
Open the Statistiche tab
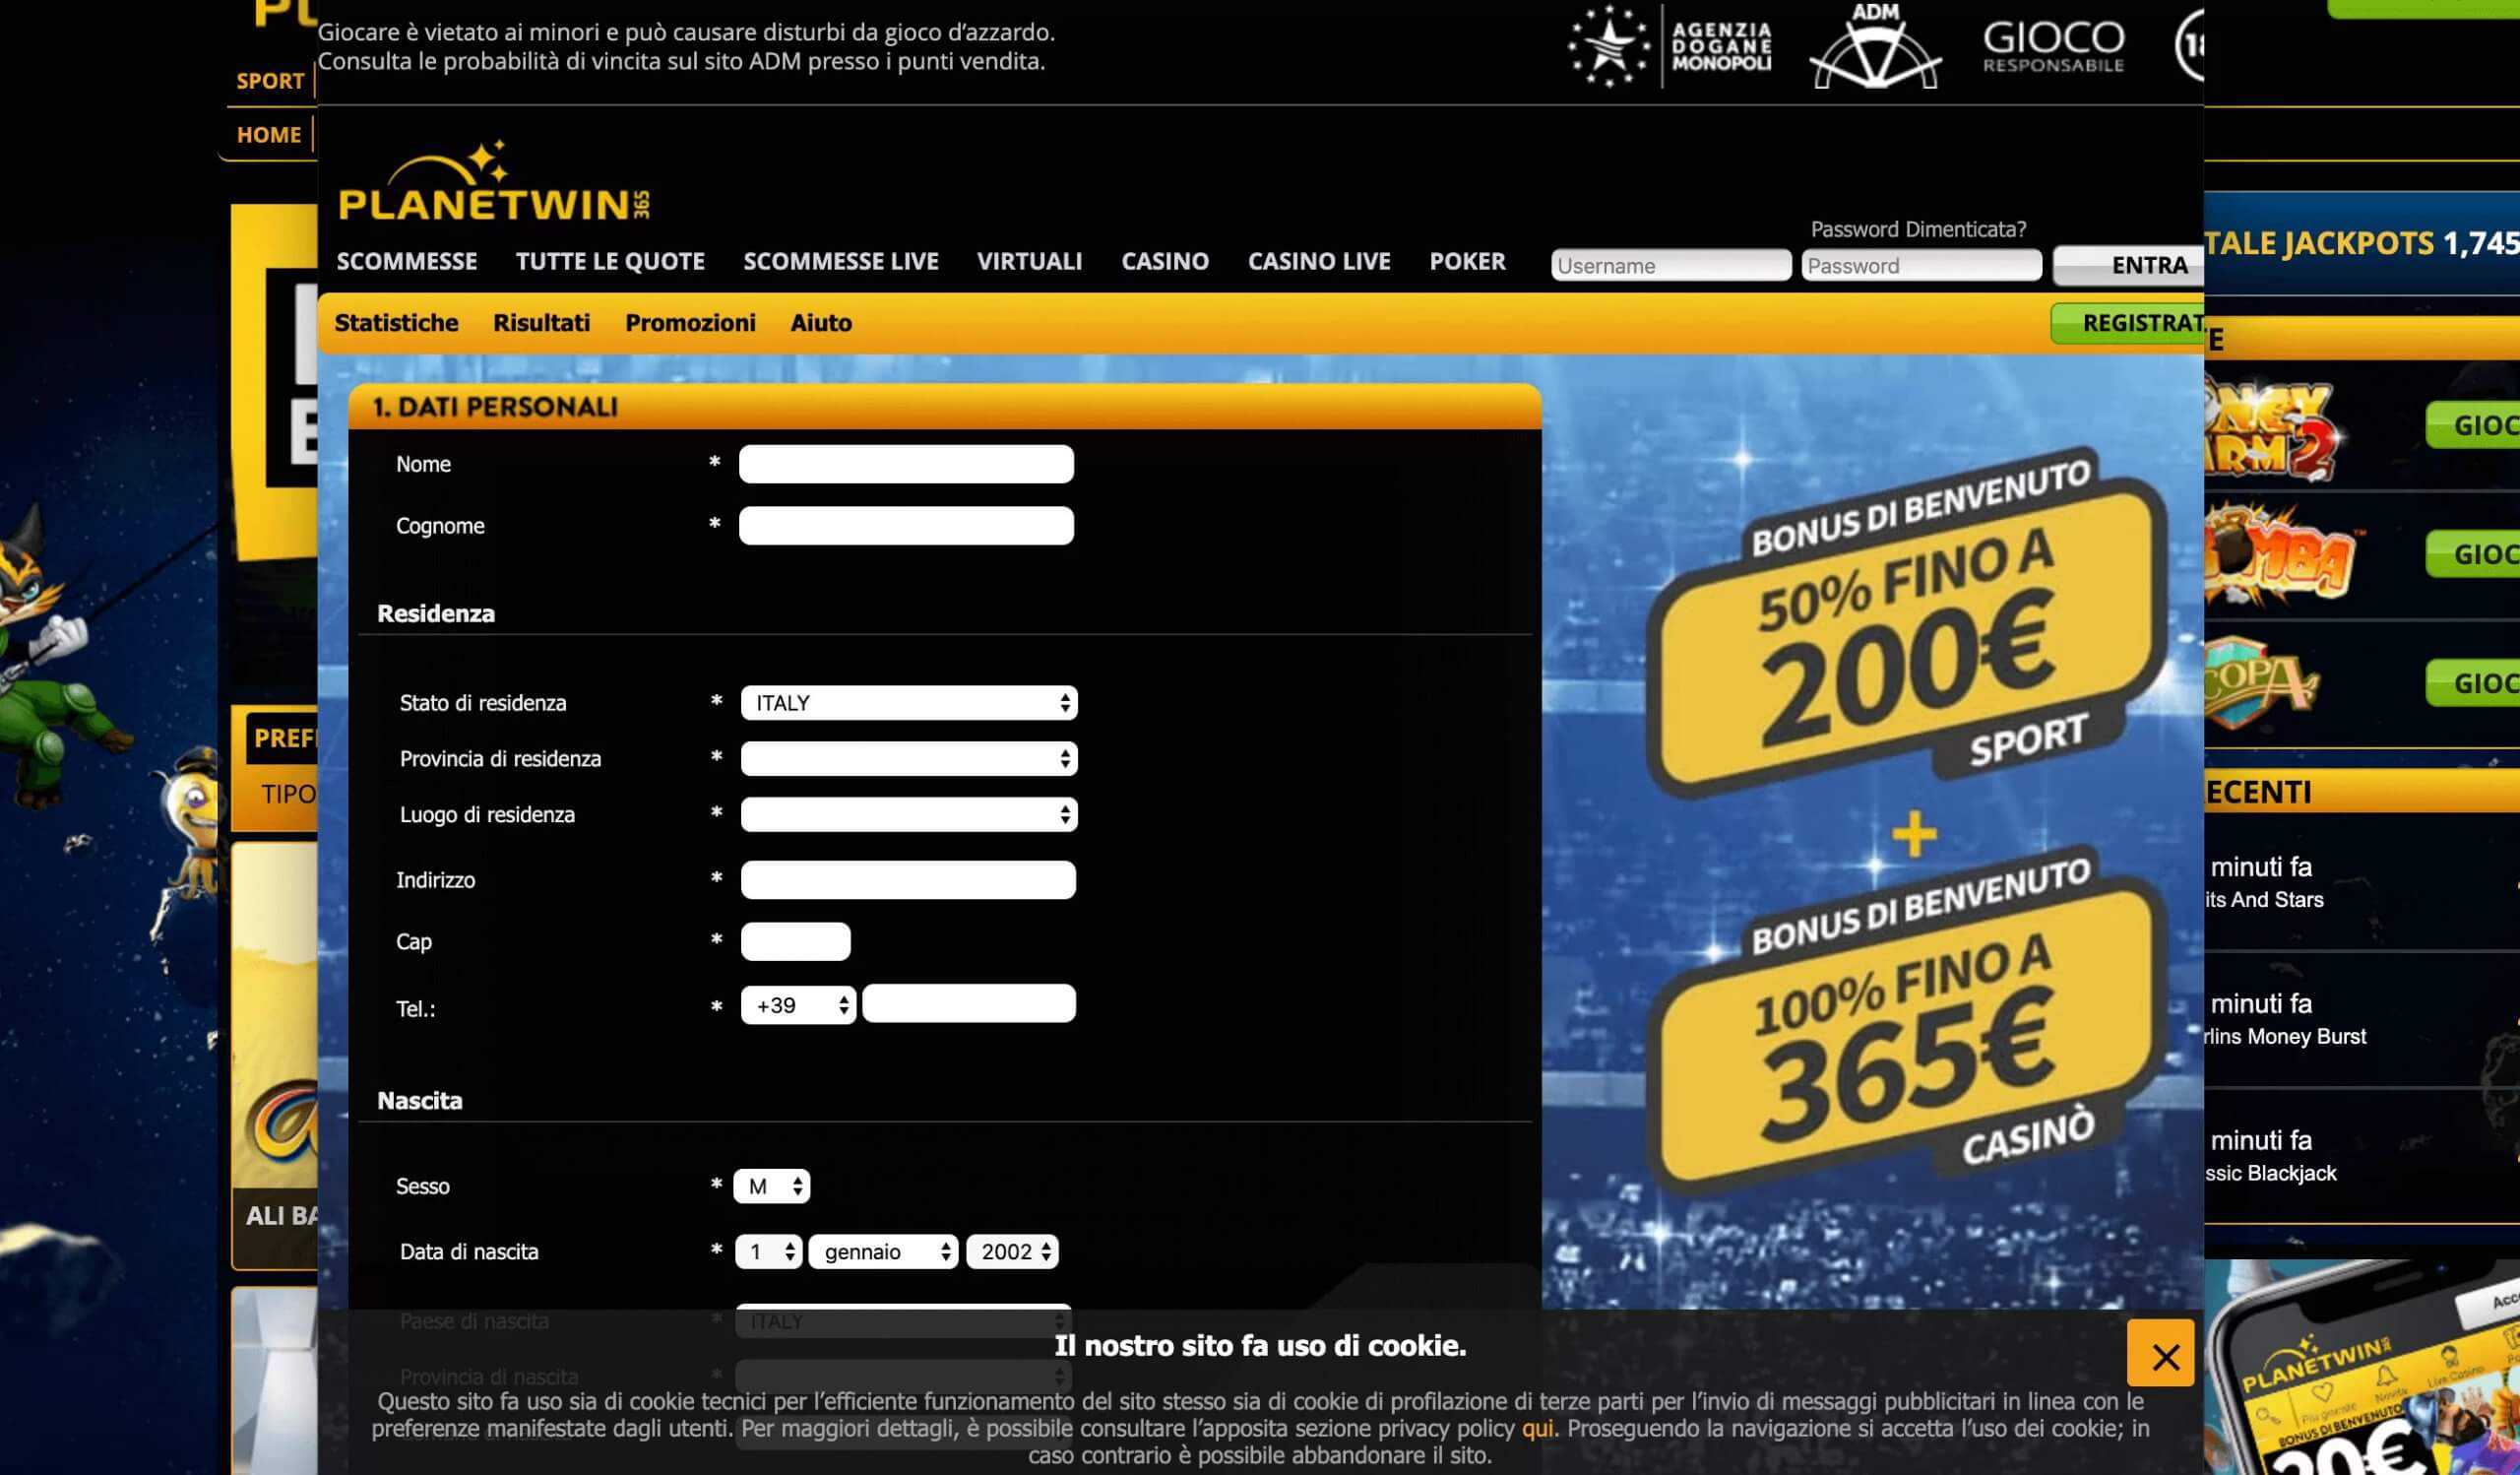click(x=396, y=323)
